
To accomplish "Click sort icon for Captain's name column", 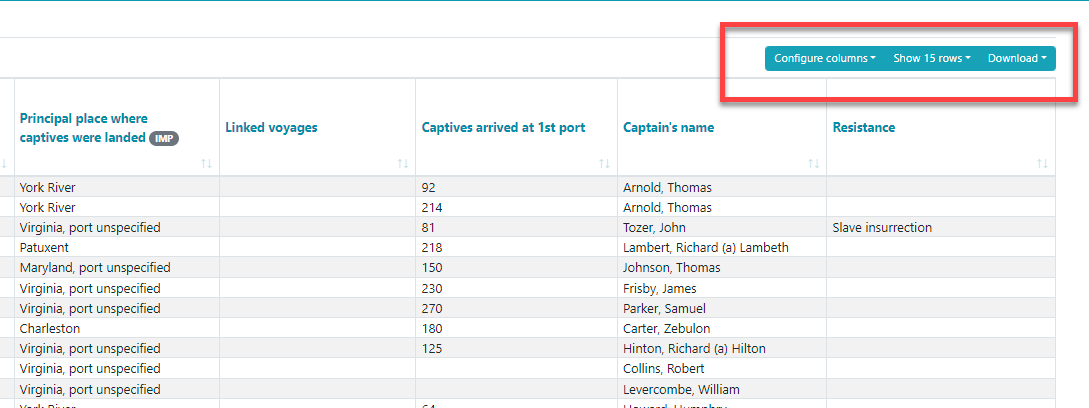I will point(814,163).
